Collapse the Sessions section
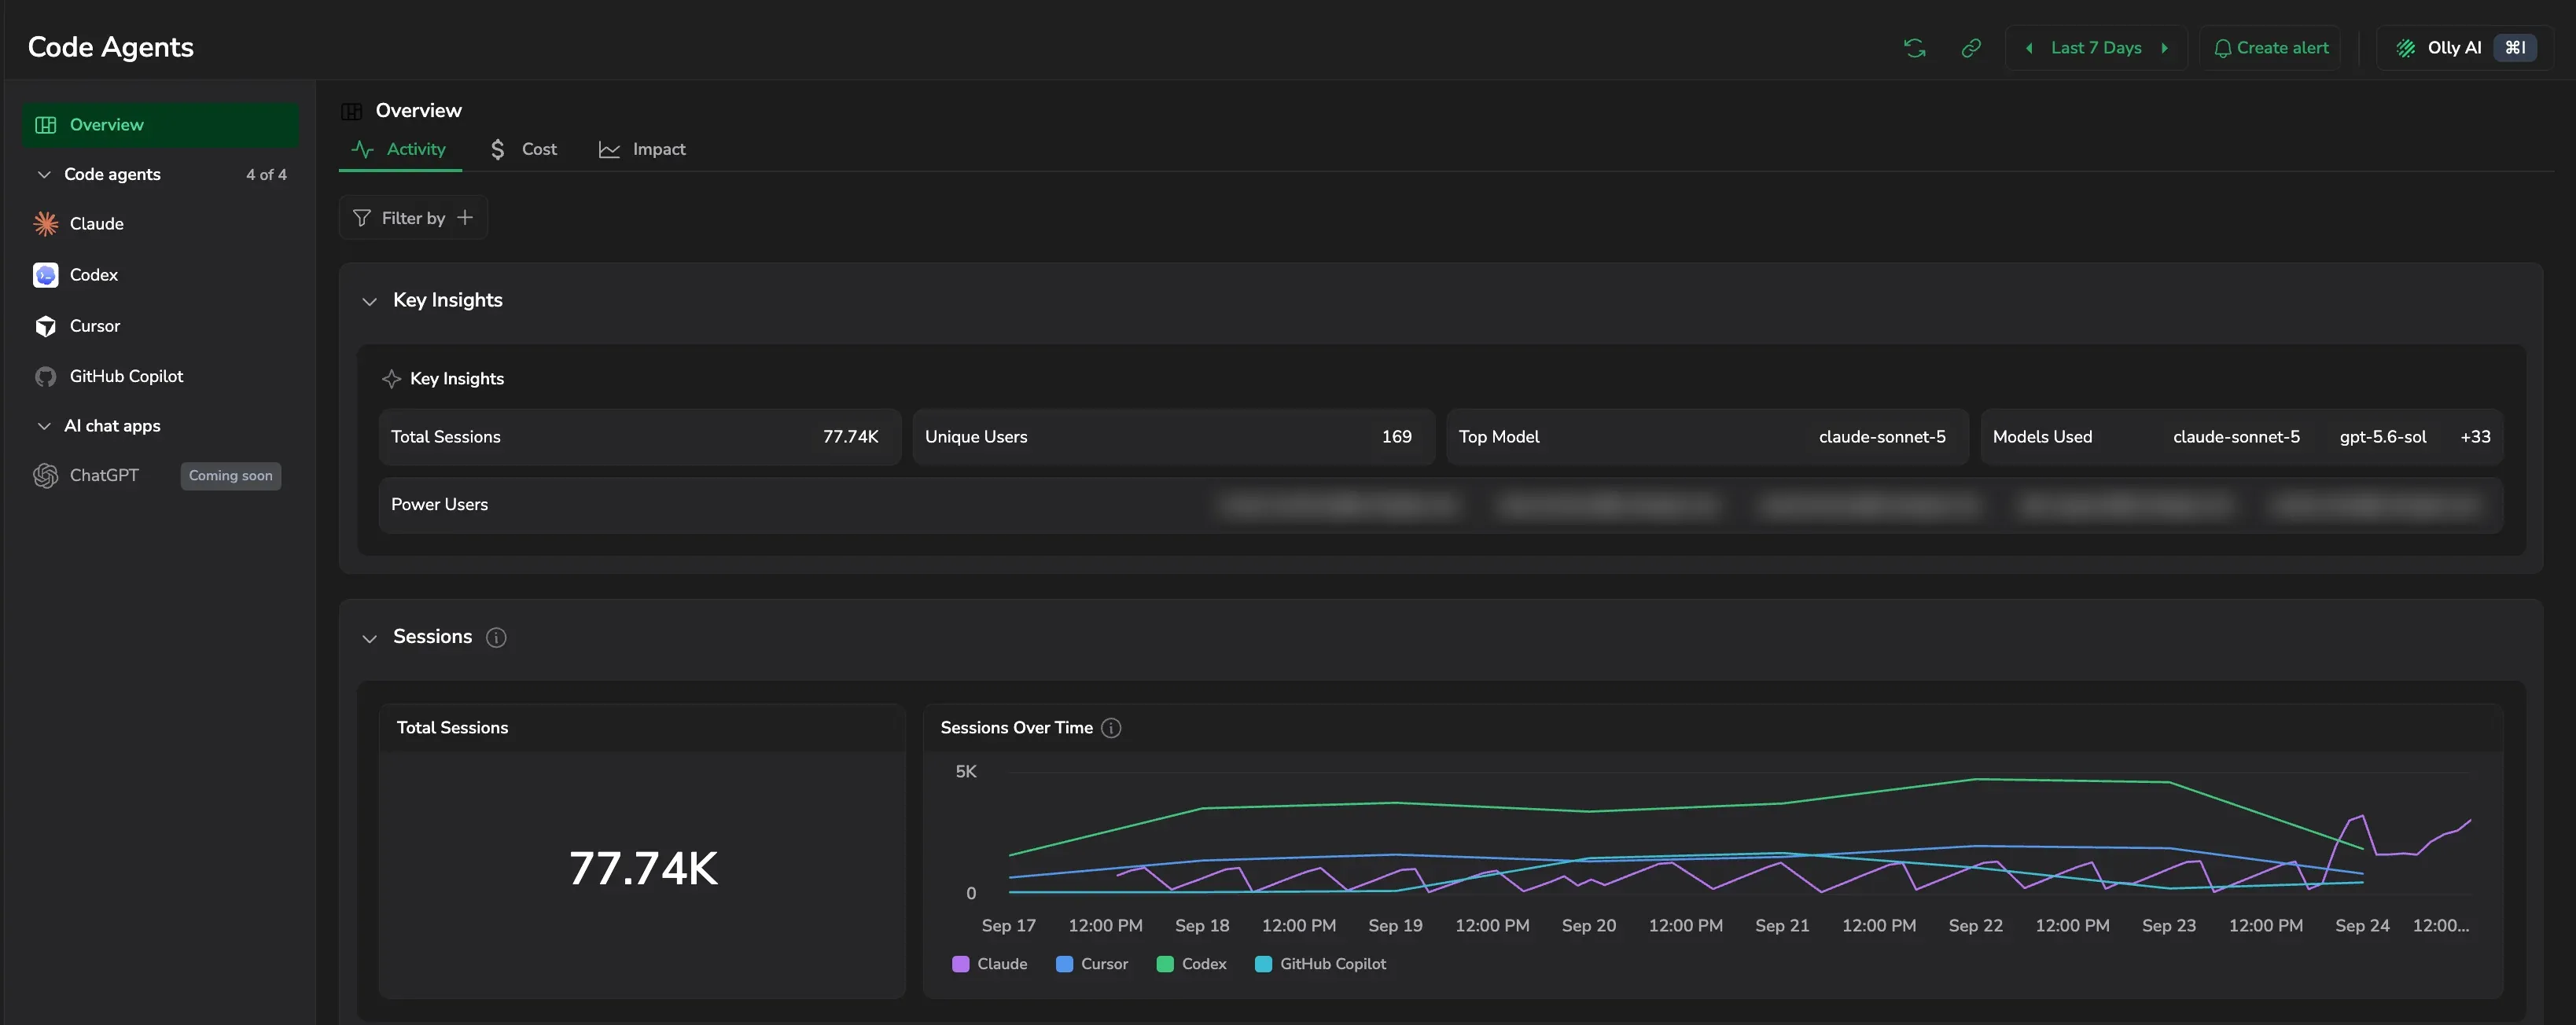Image resolution: width=2576 pixels, height=1025 pixels. pos(370,638)
